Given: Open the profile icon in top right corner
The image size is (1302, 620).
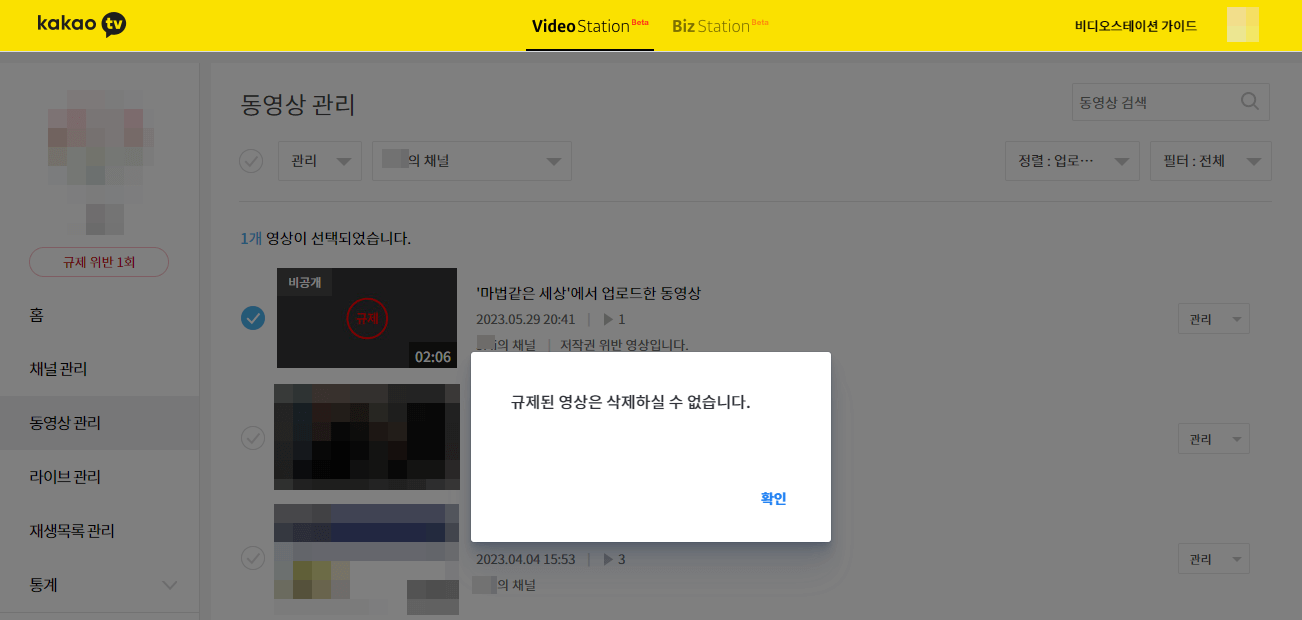Looking at the screenshot, I should (x=1242, y=25).
